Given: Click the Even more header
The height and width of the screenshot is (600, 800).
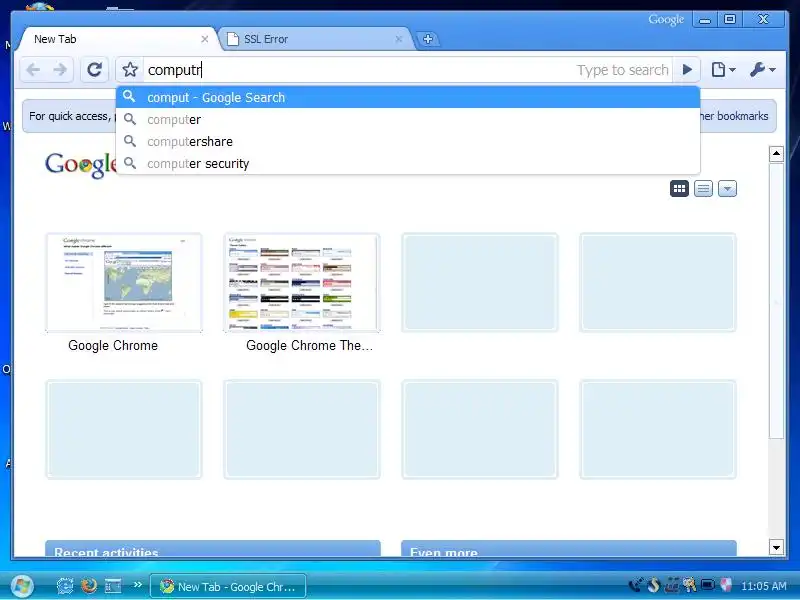Looking at the screenshot, I should (x=569, y=549).
